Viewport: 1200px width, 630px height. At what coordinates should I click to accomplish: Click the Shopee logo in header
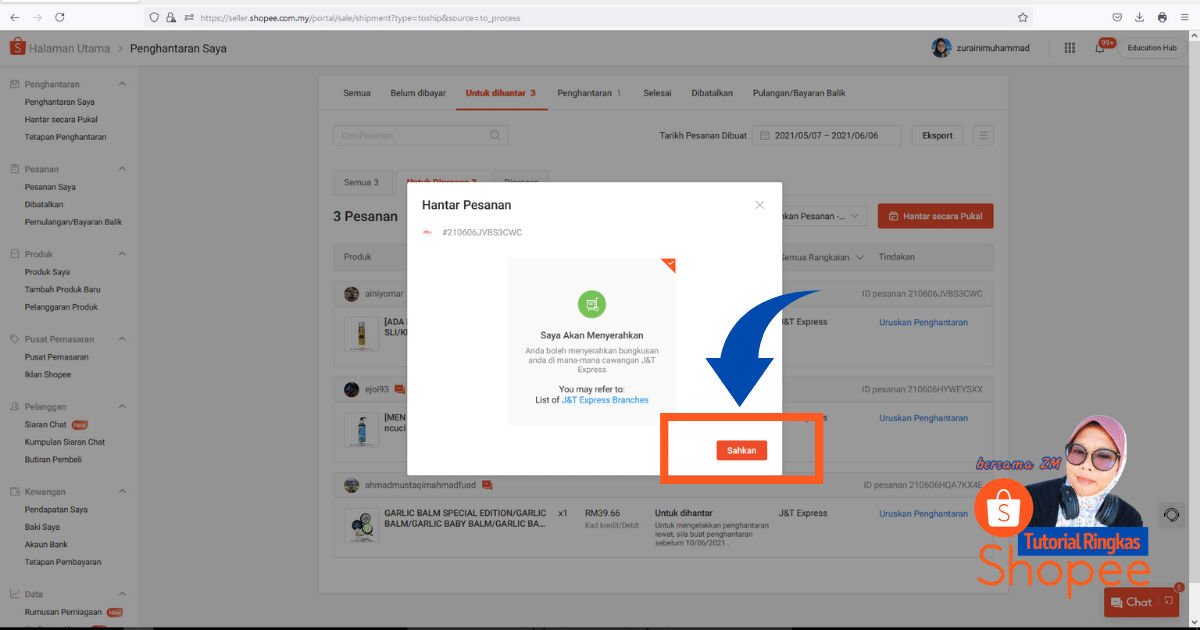click(17, 47)
